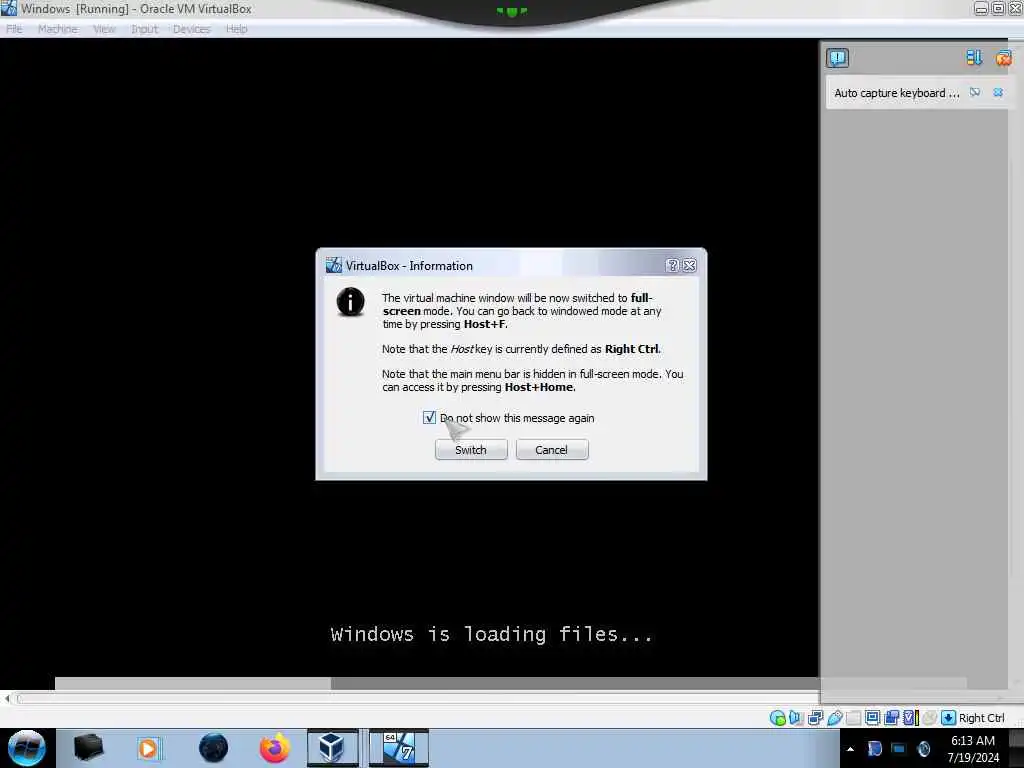The height and width of the screenshot is (768, 1024).
Task: Uncheck 'Do not show this message again'
Action: [429, 418]
